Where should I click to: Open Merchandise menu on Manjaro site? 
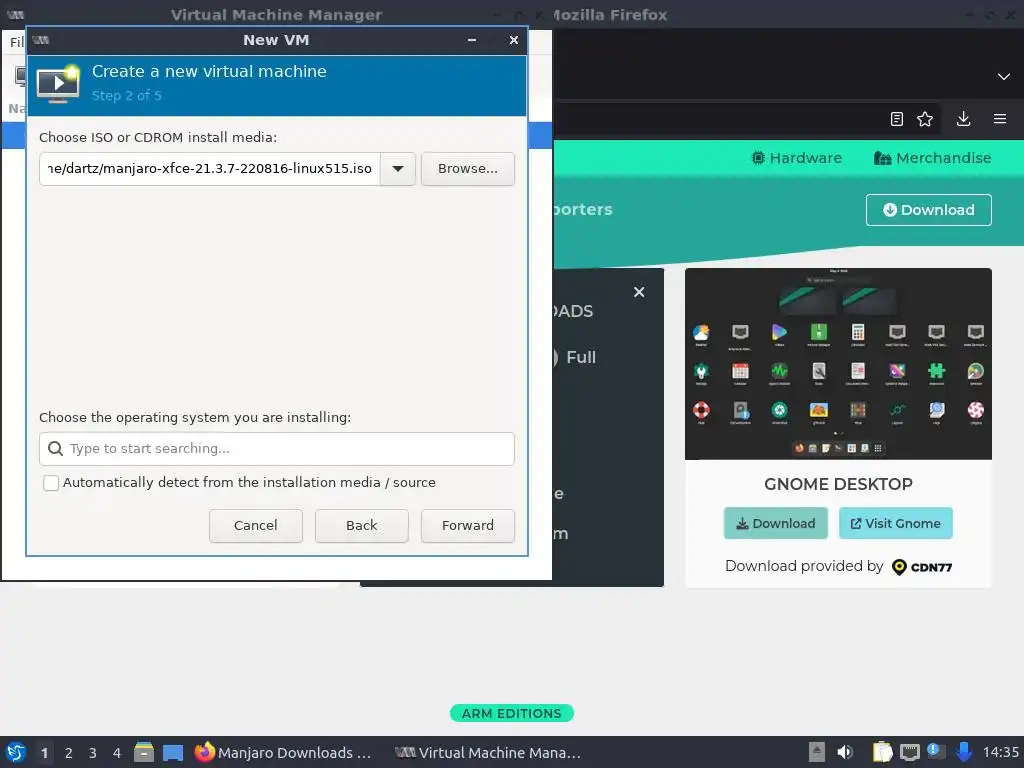pos(933,158)
